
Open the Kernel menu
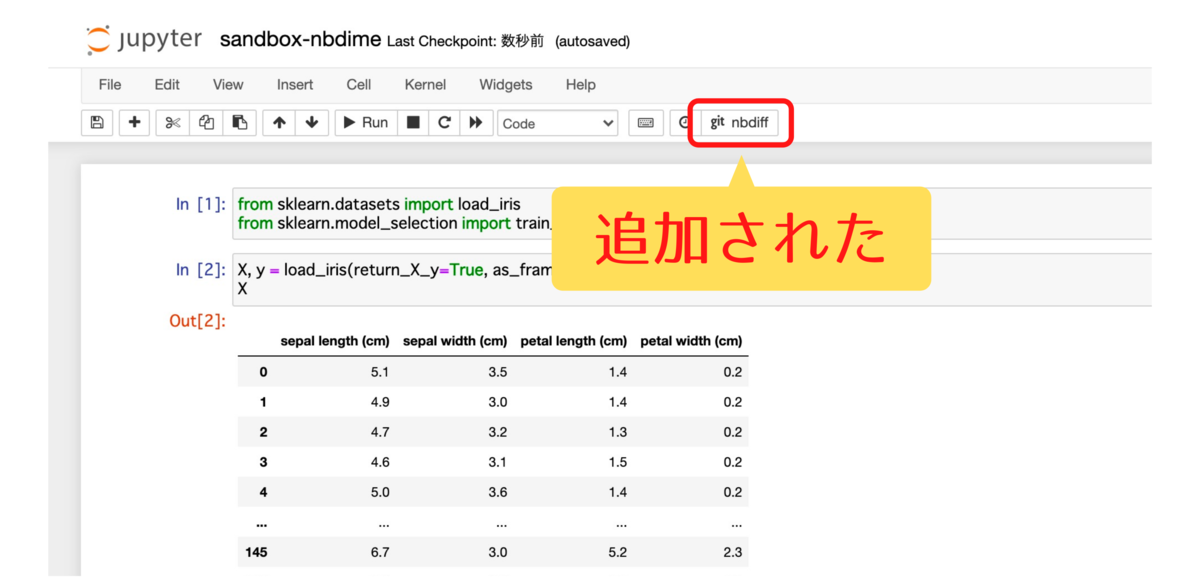pos(425,85)
